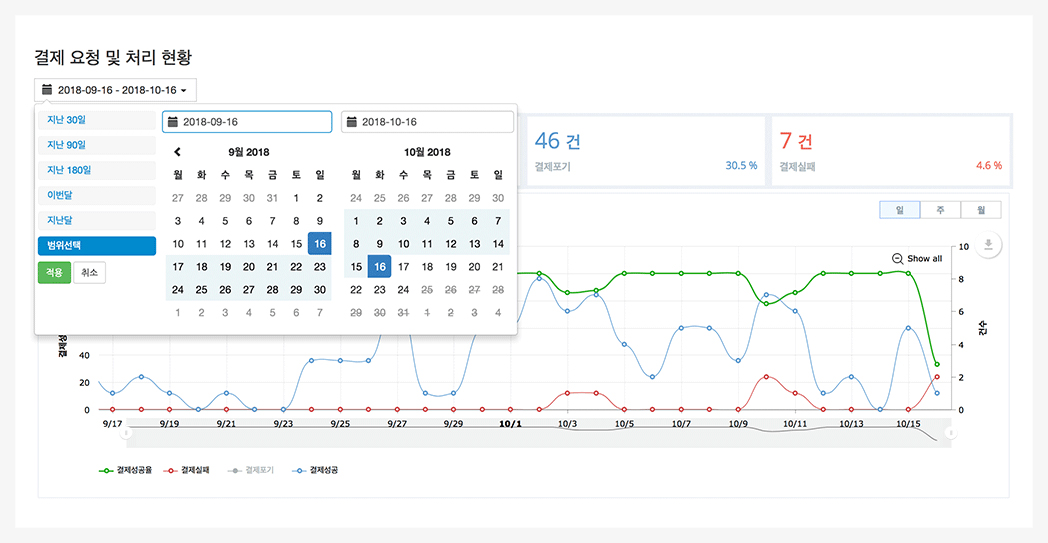Click the 취소 cancel button
Image resolution: width=1048 pixels, height=543 pixels.
pos(89,272)
